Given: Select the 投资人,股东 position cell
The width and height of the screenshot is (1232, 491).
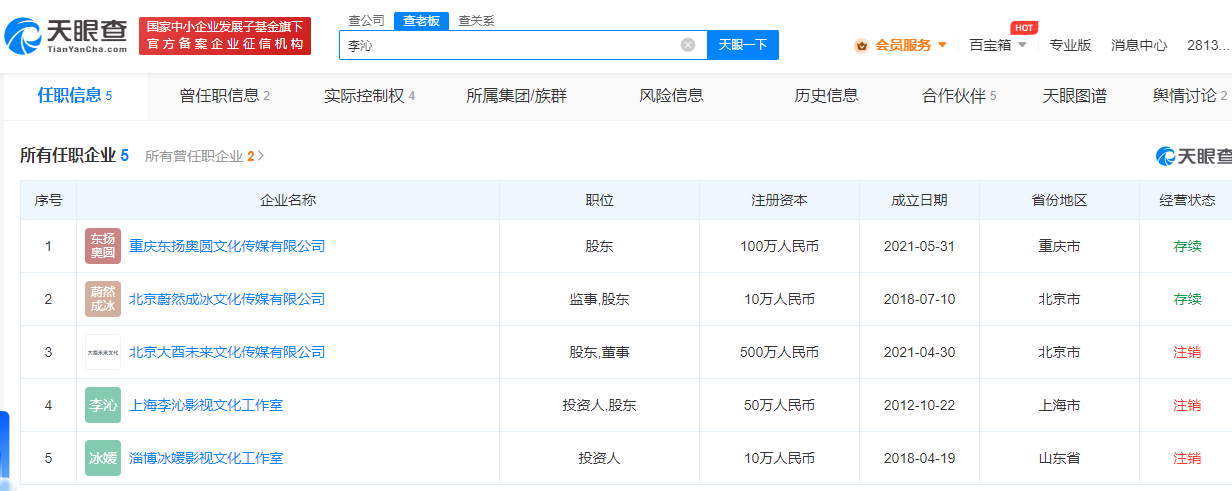Looking at the screenshot, I should pyautogui.click(x=599, y=405).
